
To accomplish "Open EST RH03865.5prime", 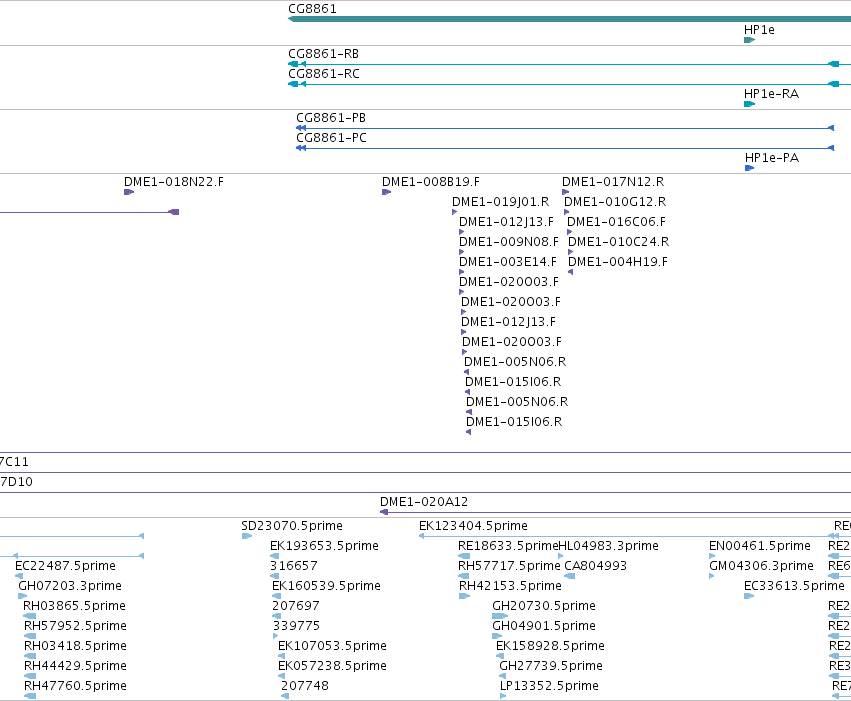I will point(29,616).
